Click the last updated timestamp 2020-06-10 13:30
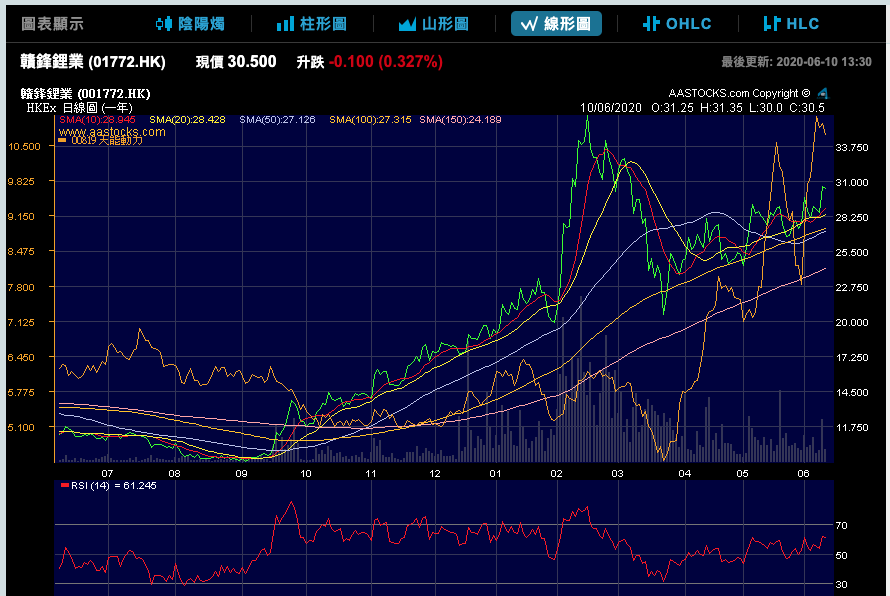 (824, 62)
